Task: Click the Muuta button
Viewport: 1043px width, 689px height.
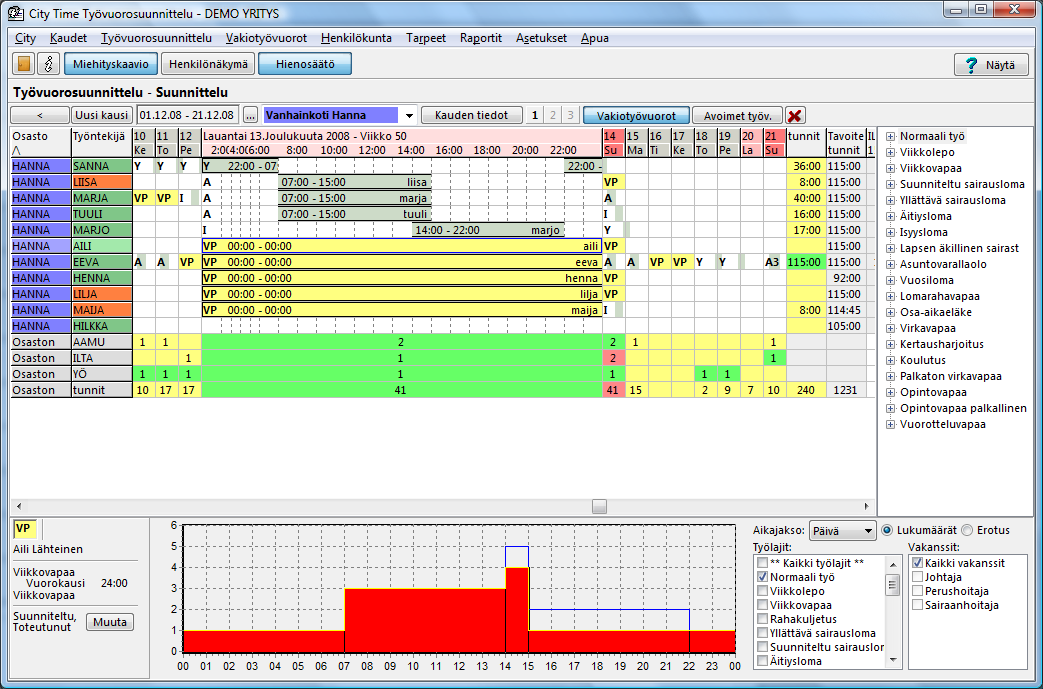Action: (x=110, y=622)
